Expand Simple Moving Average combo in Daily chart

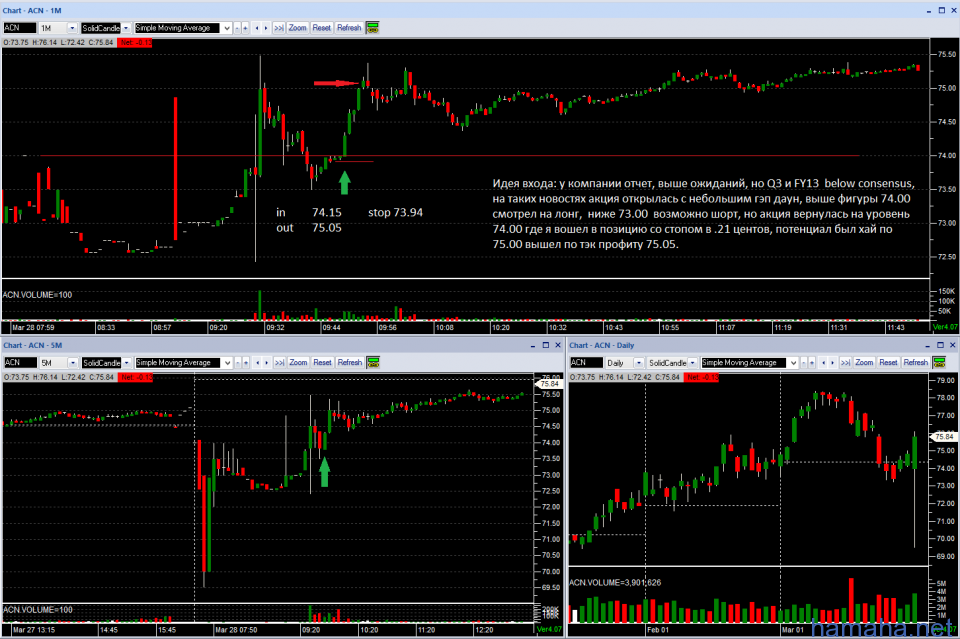[793, 362]
